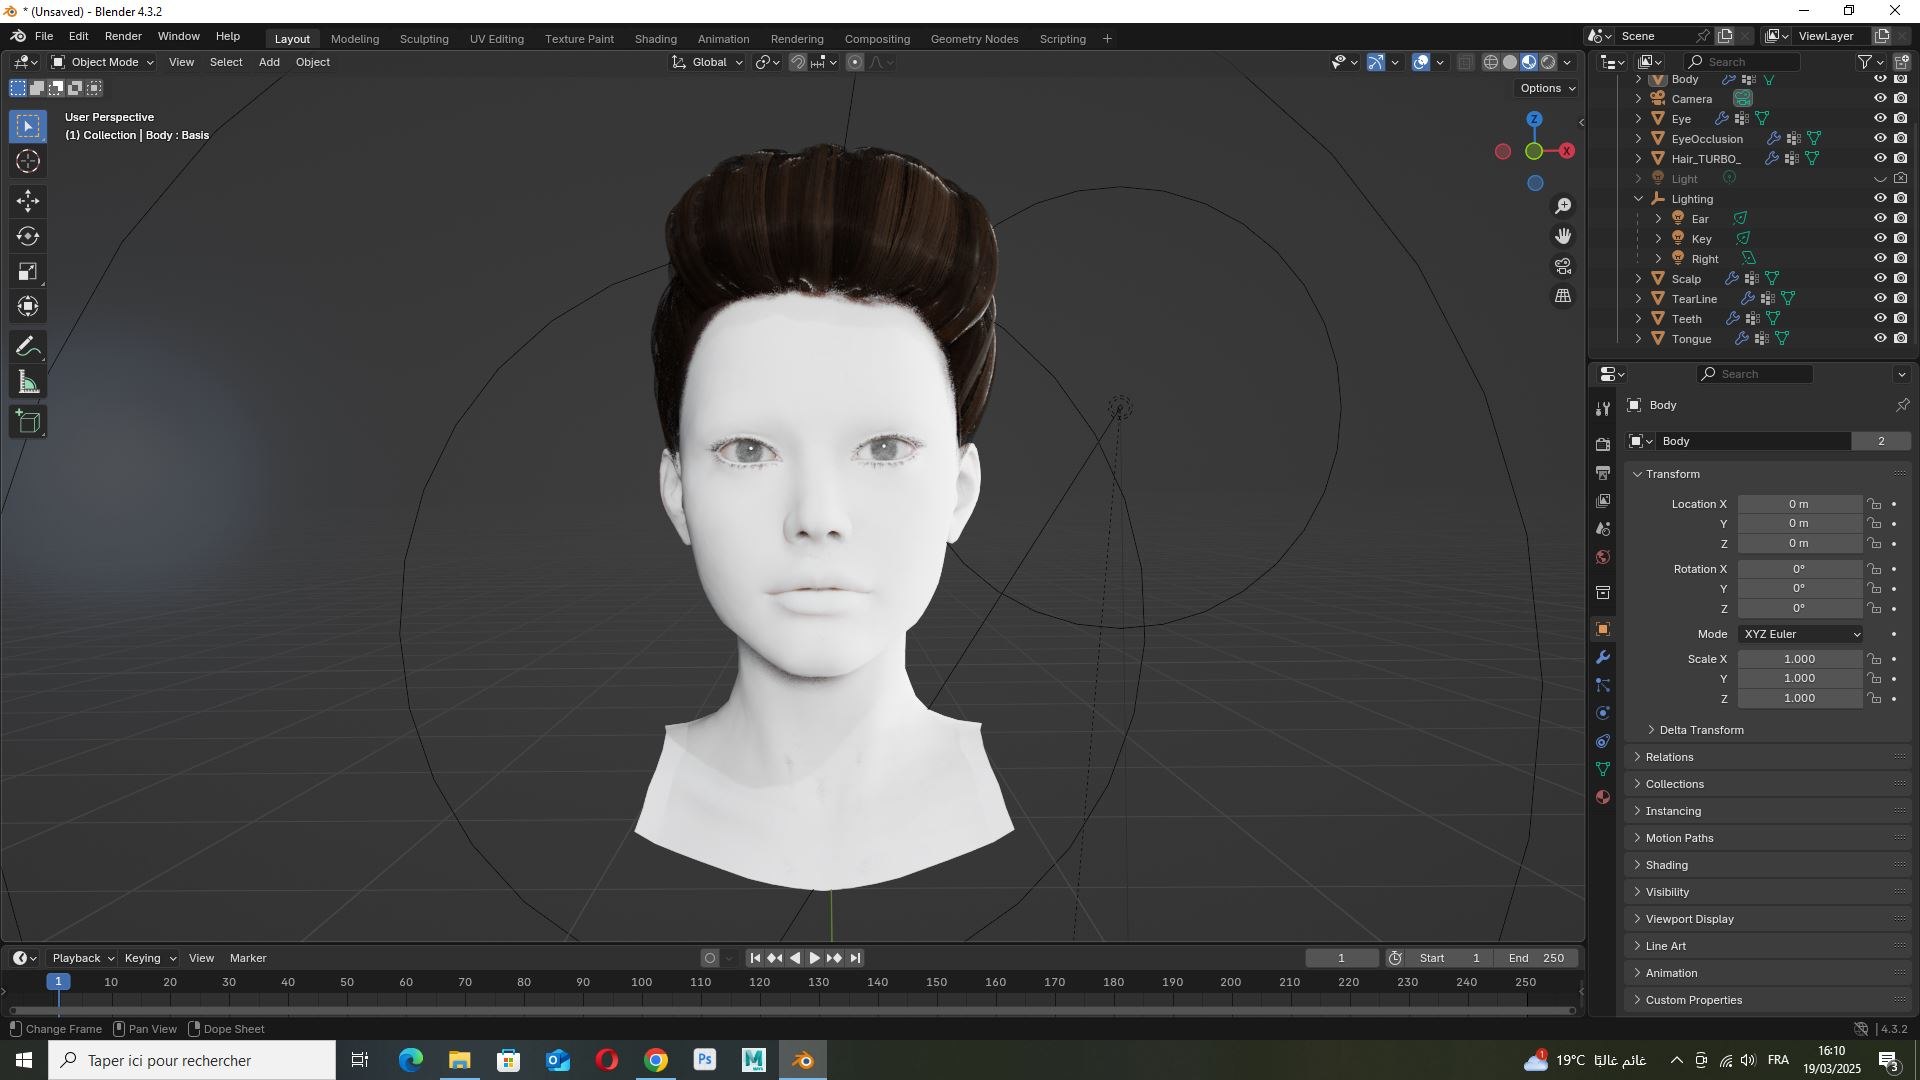Hide the Teeth object in viewport
Viewport: 1920px width, 1080px height.
tap(1880, 318)
